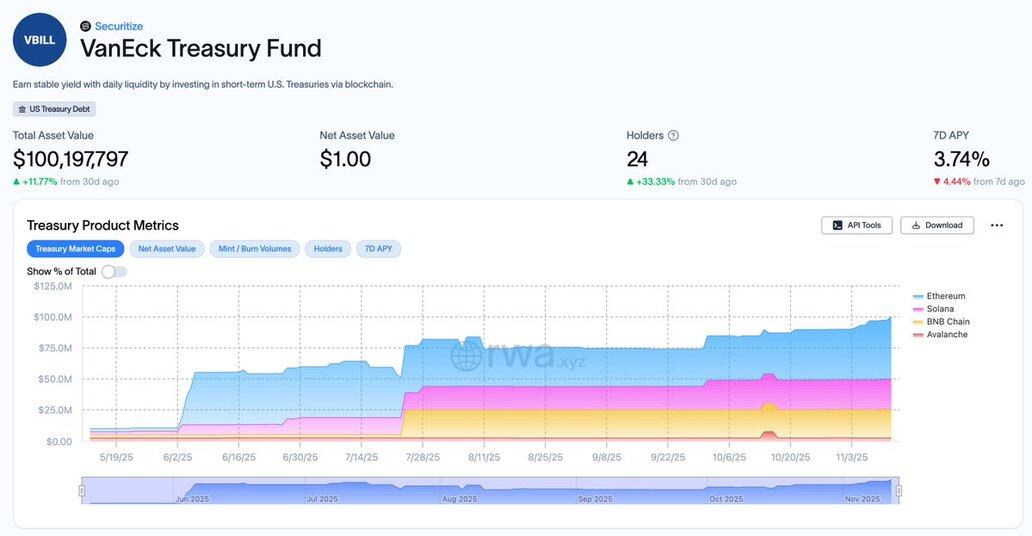This screenshot has height=536, width=1032.
Task: Click the Holders info question mark icon
Action: click(673, 136)
